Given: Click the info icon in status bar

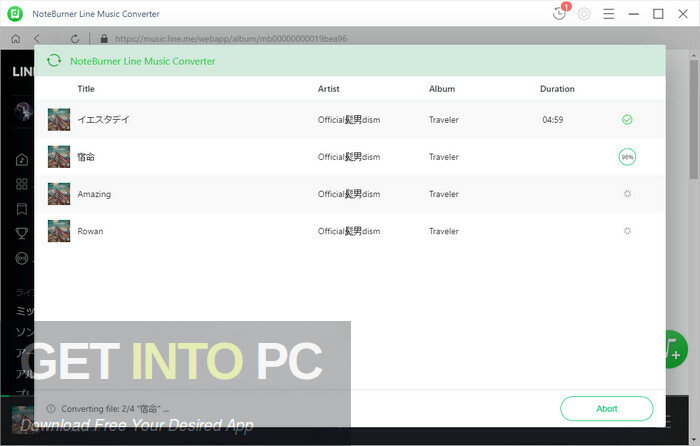Looking at the screenshot, I should click(51, 408).
